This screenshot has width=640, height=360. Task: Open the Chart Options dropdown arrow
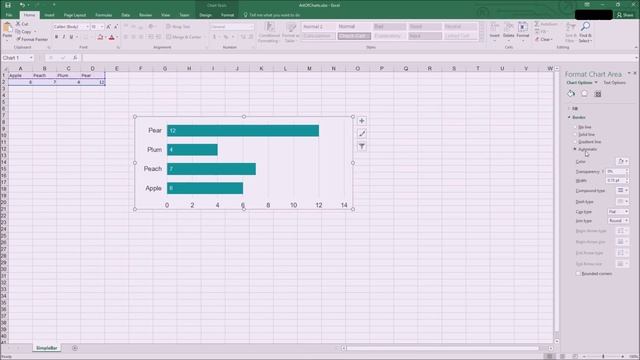pyautogui.click(x=596, y=82)
